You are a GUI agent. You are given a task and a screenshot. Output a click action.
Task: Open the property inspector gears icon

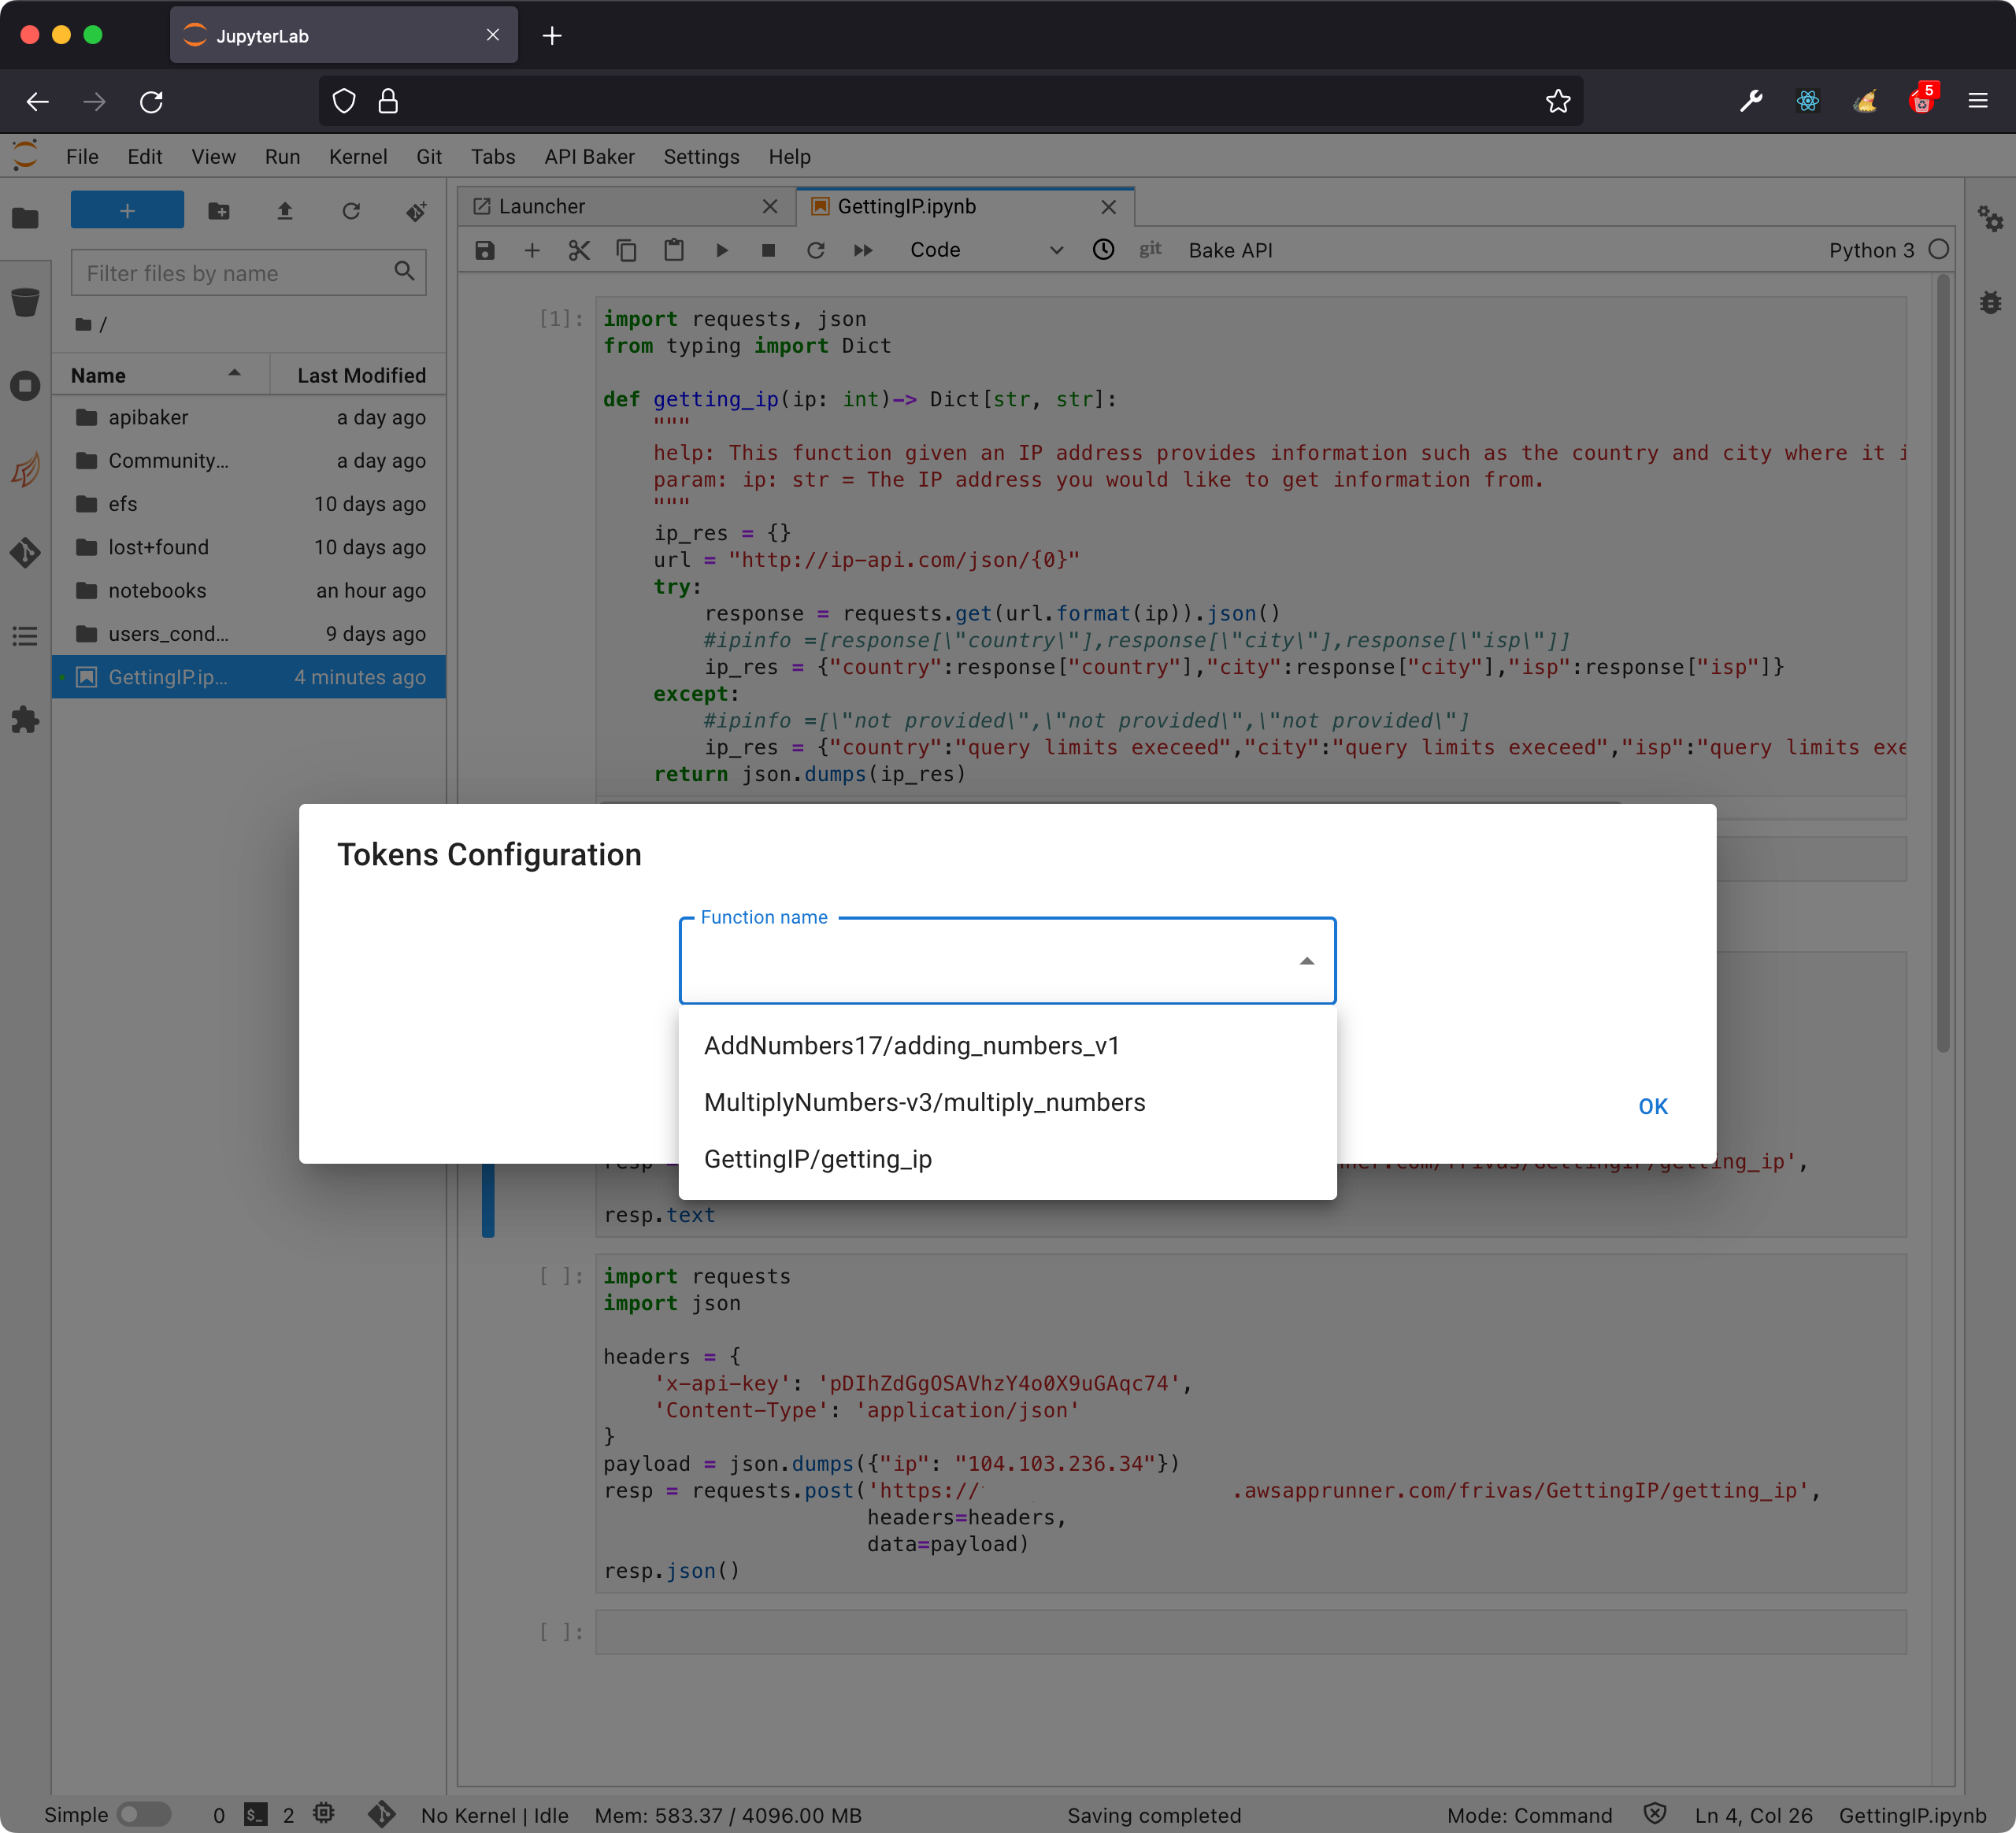pyautogui.click(x=1990, y=219)
